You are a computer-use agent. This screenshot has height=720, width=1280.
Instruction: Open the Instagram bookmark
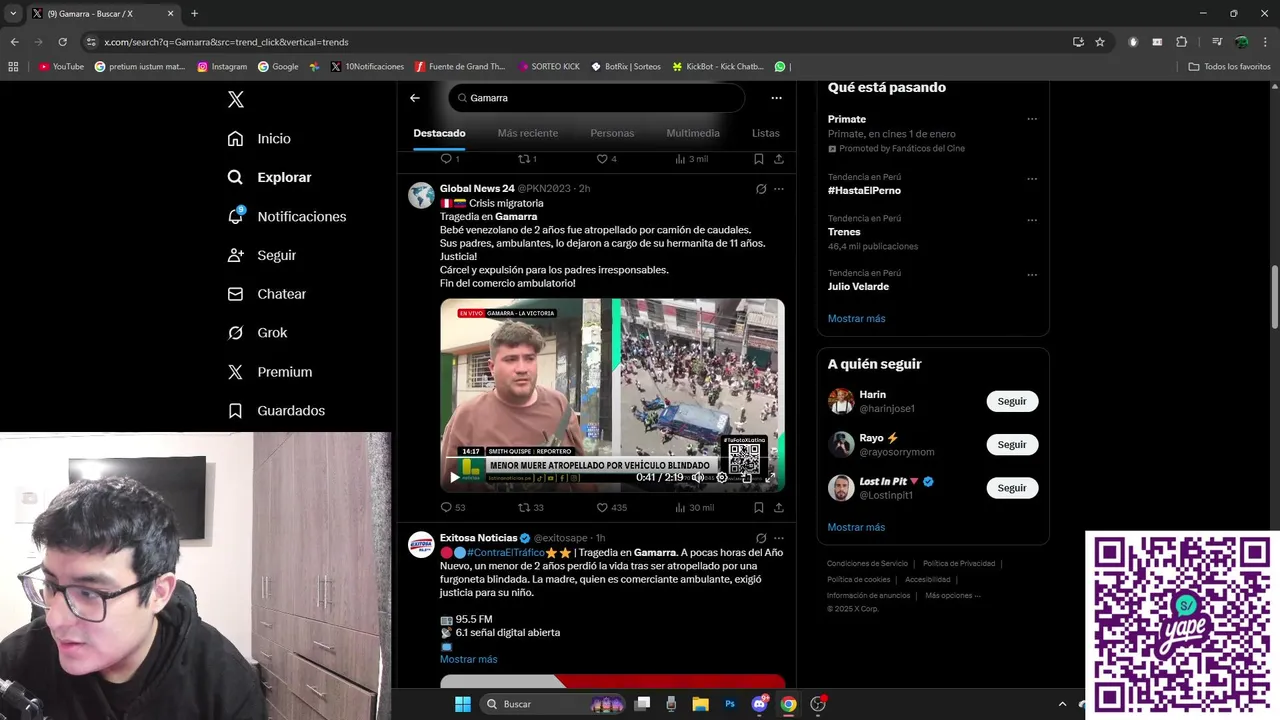pos(222,66)
